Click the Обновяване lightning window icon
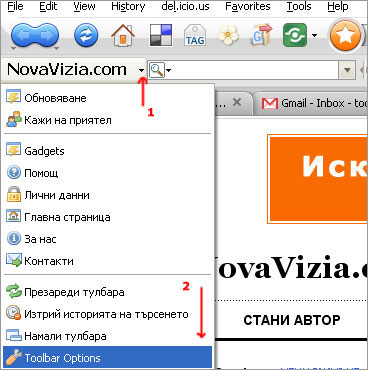 click(13, 97)
